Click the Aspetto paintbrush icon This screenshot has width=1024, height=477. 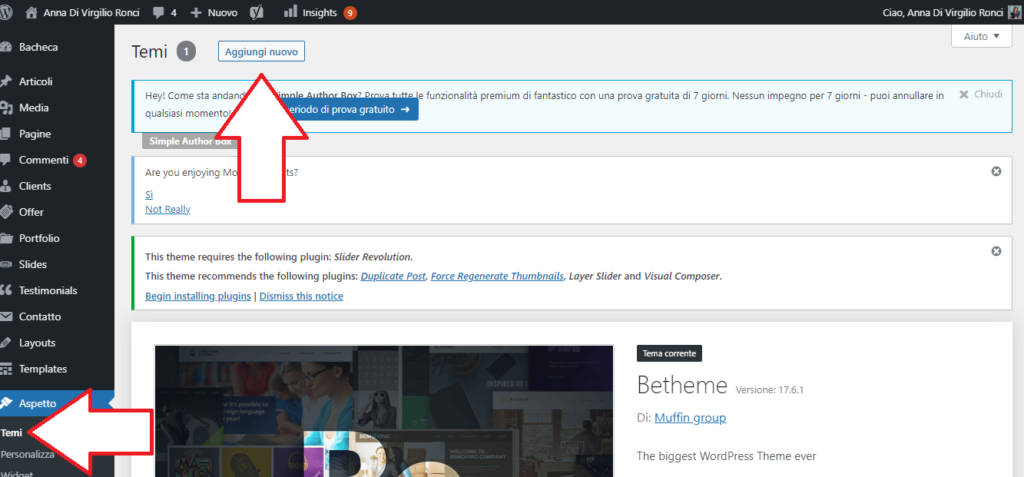coord(6,403)
